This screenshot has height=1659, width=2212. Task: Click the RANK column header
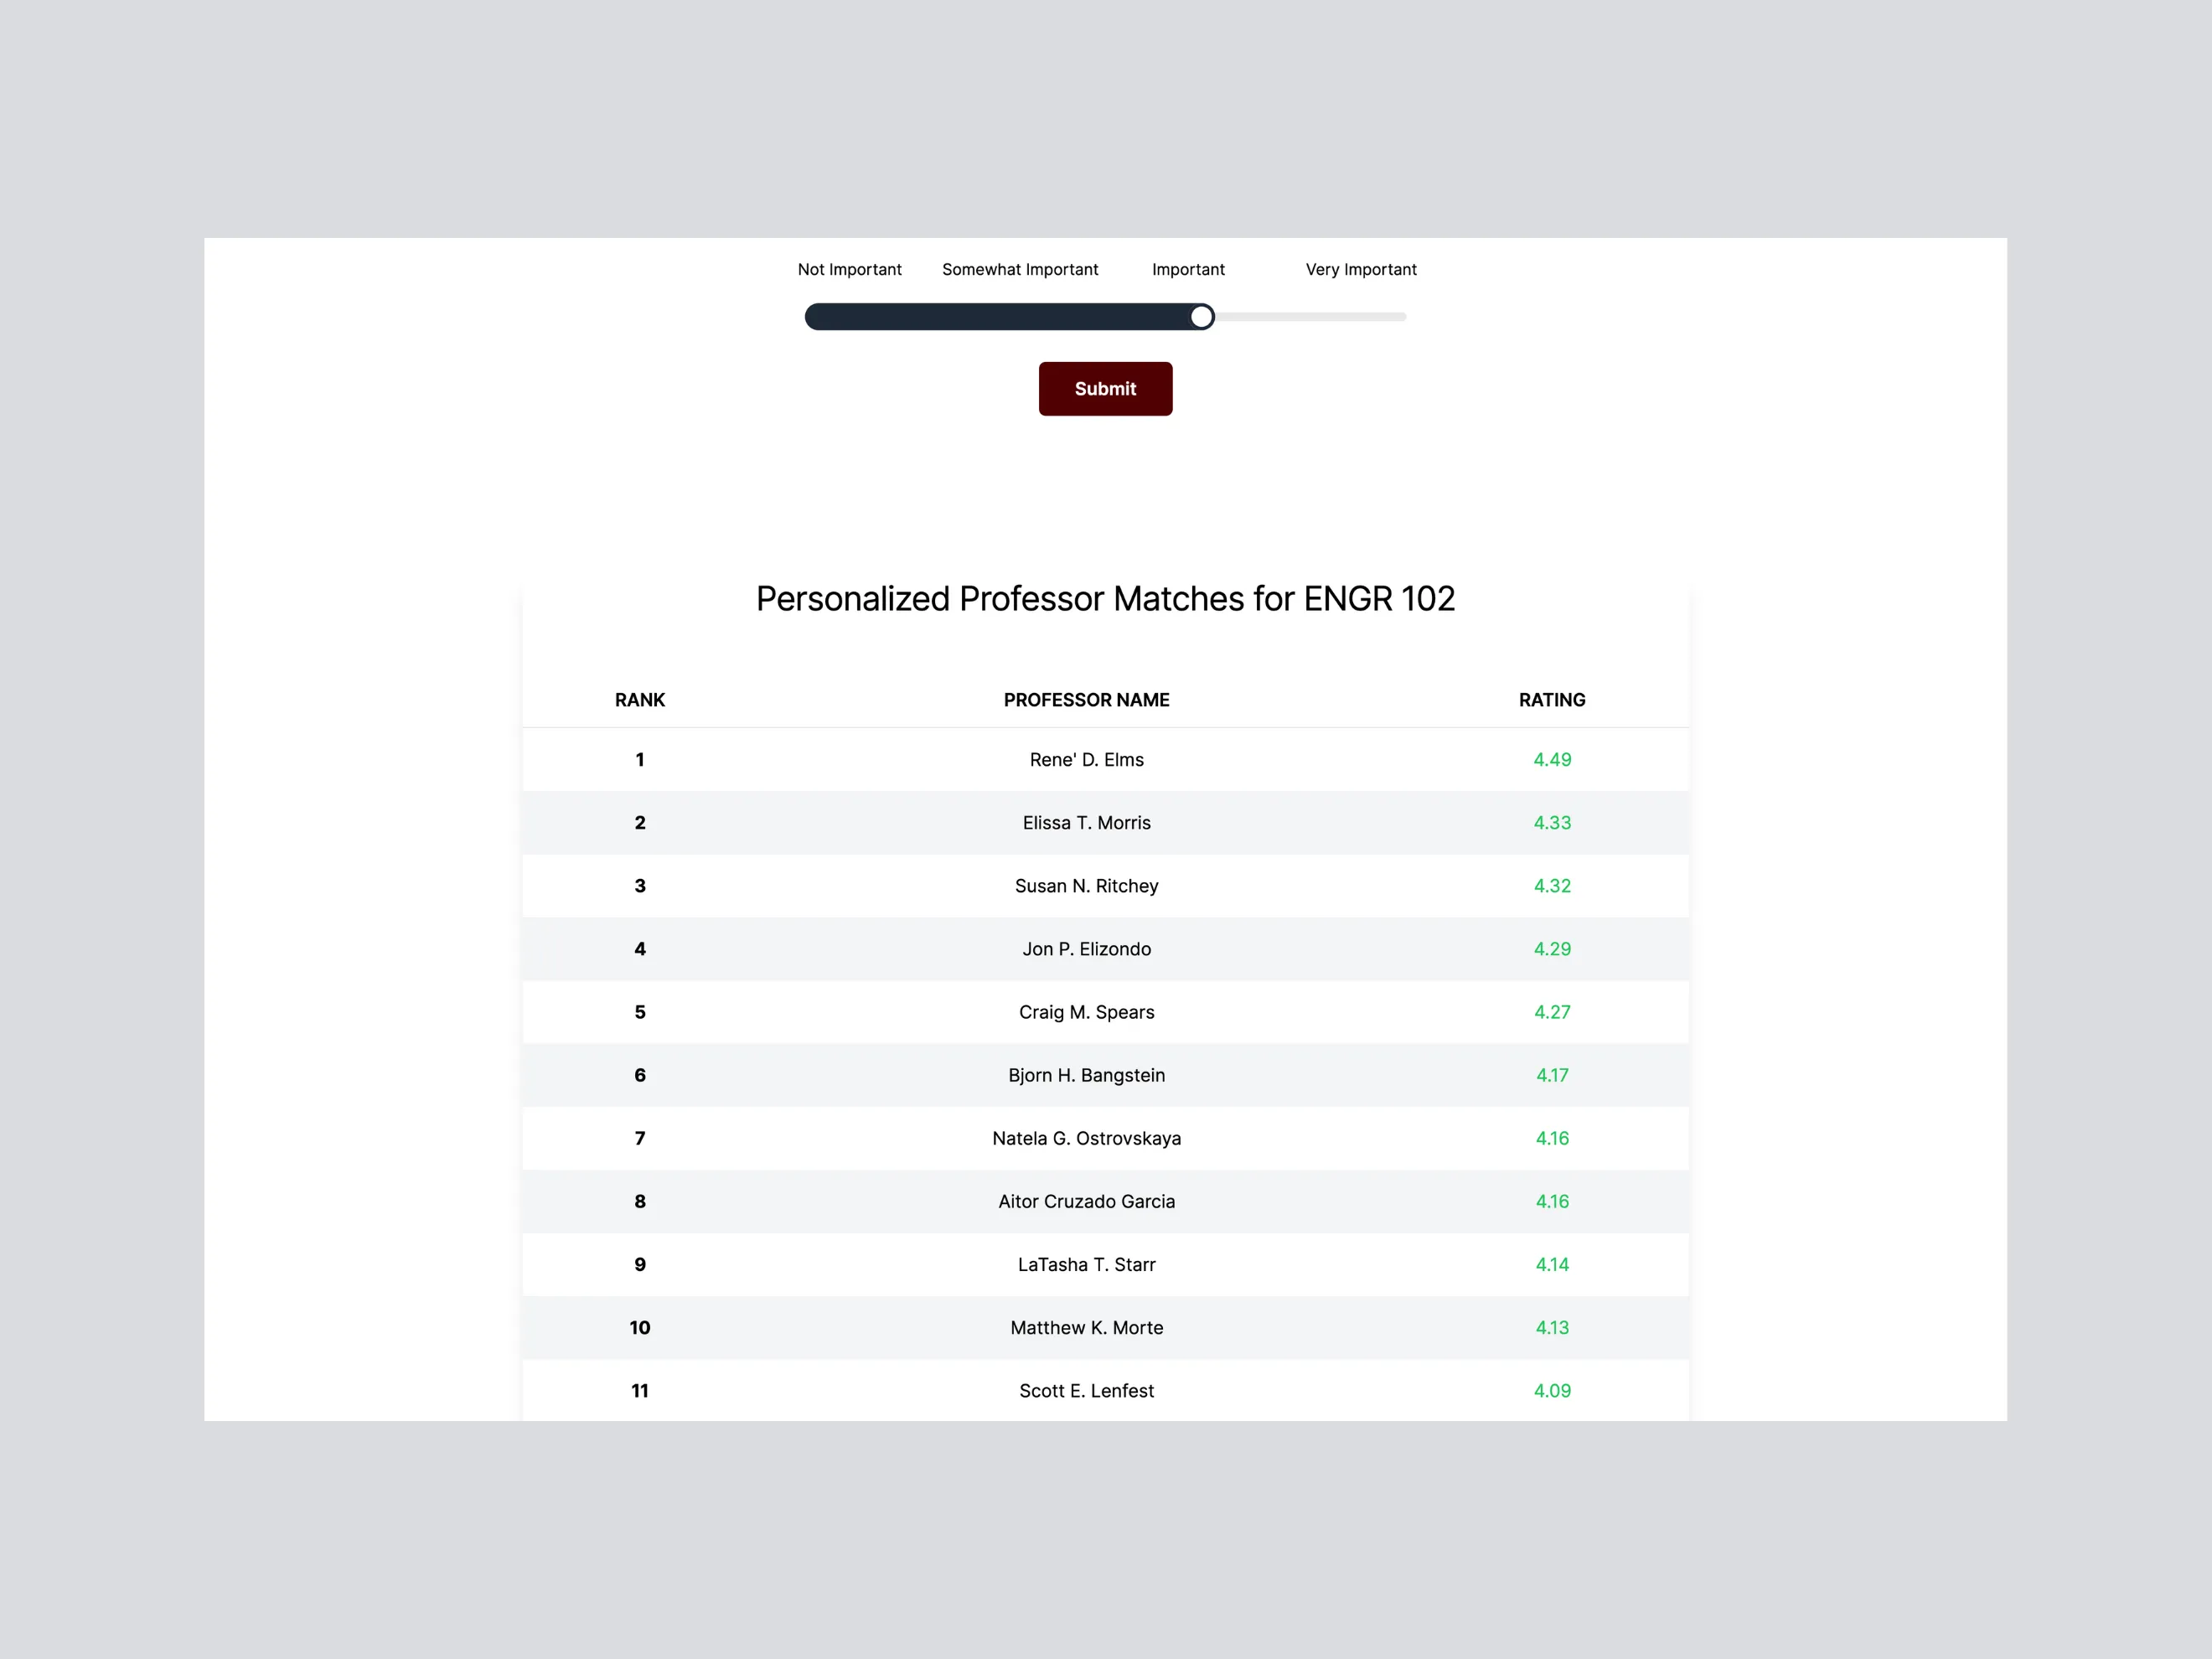pos(640,700)
